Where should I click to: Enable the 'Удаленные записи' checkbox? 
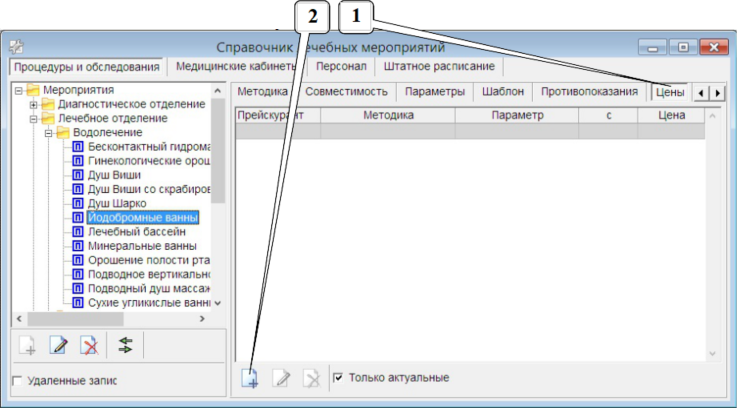click(x=16, y=381)
